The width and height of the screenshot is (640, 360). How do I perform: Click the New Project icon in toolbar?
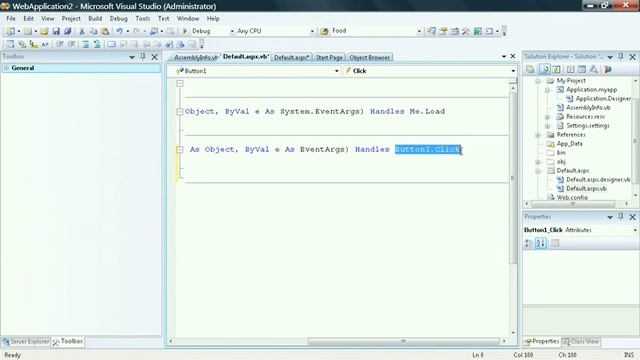click(10, 31)
